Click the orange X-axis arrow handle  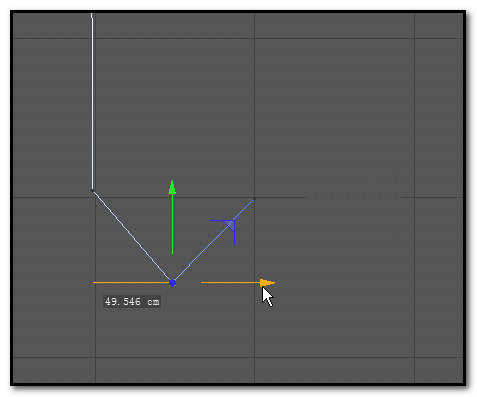click(267, 283)
